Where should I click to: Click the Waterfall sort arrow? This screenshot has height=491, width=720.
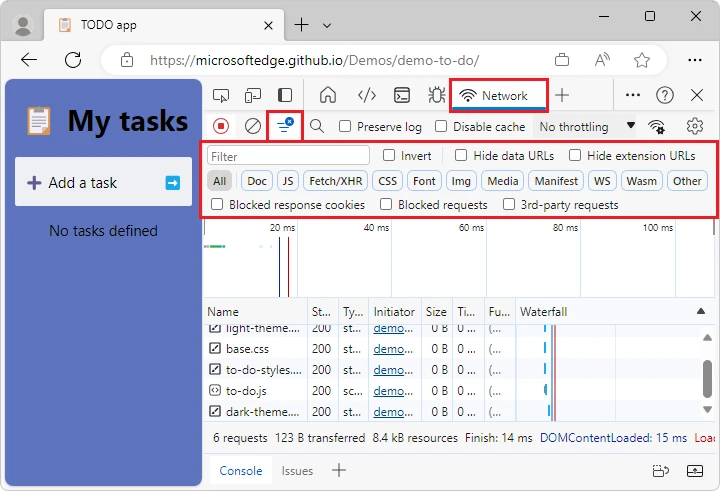click(701, 311)
